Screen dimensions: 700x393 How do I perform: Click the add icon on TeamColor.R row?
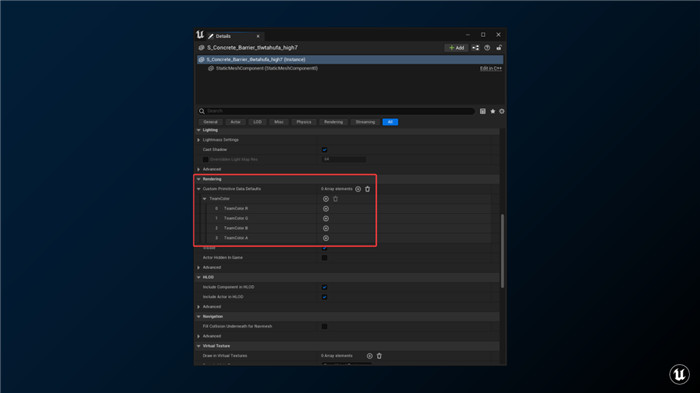(x=326, y=209)
